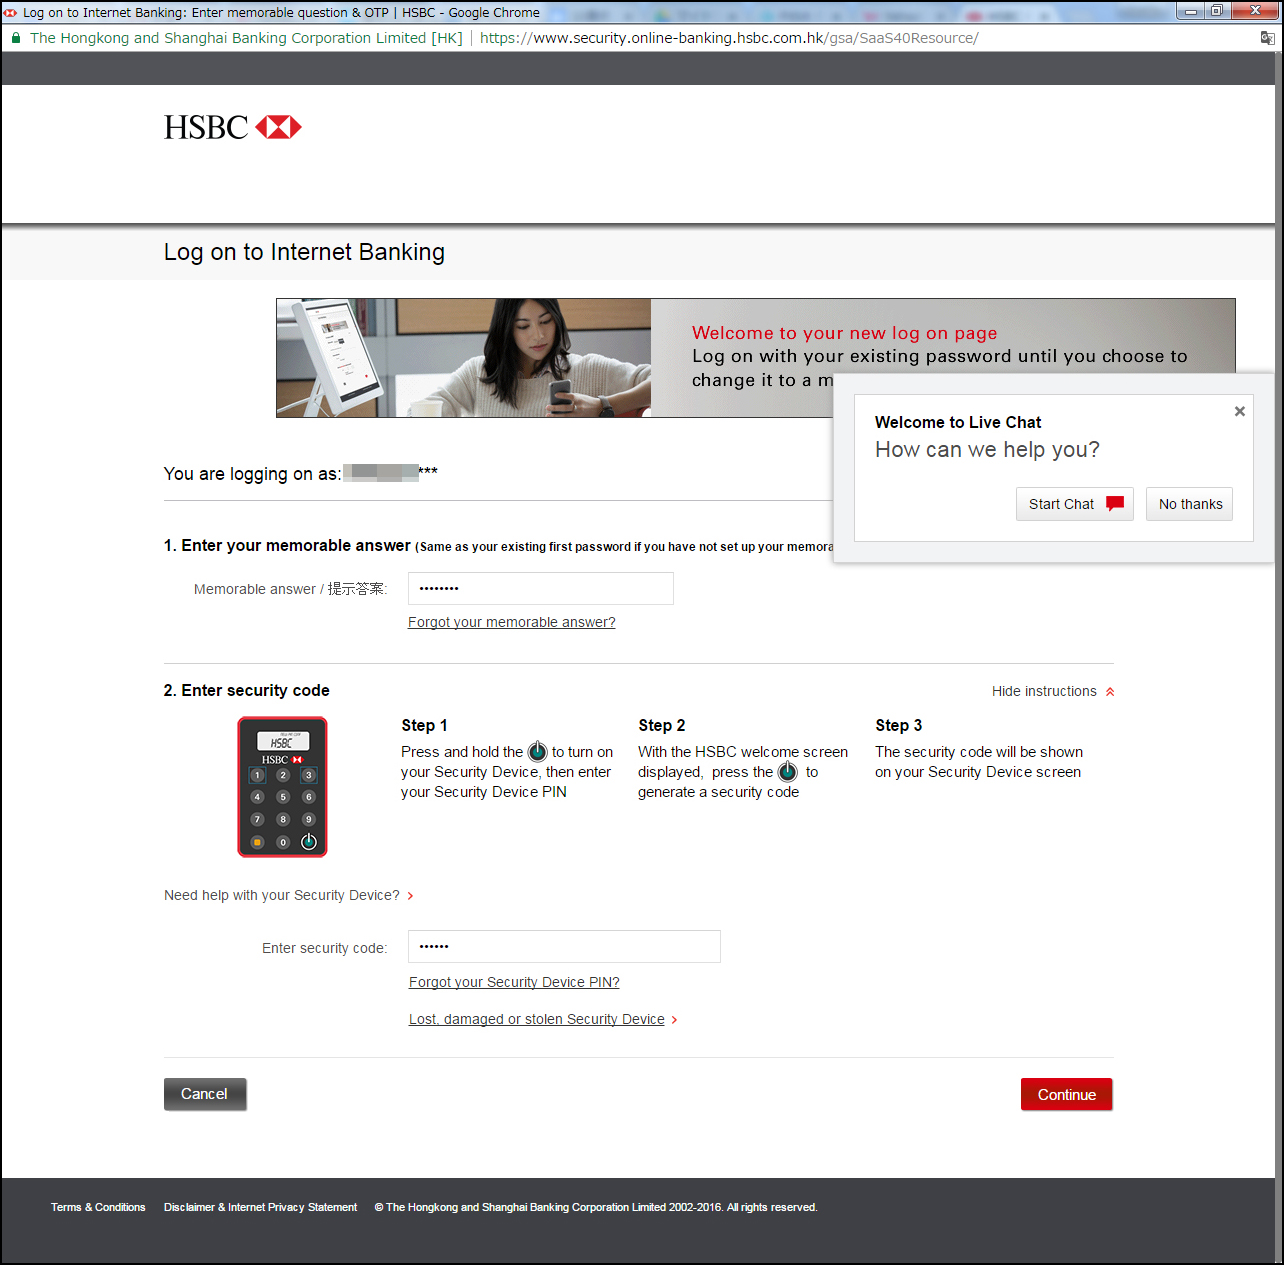
Task: Open Forgot your Security Device PIN link
Action: pos(514,982)
